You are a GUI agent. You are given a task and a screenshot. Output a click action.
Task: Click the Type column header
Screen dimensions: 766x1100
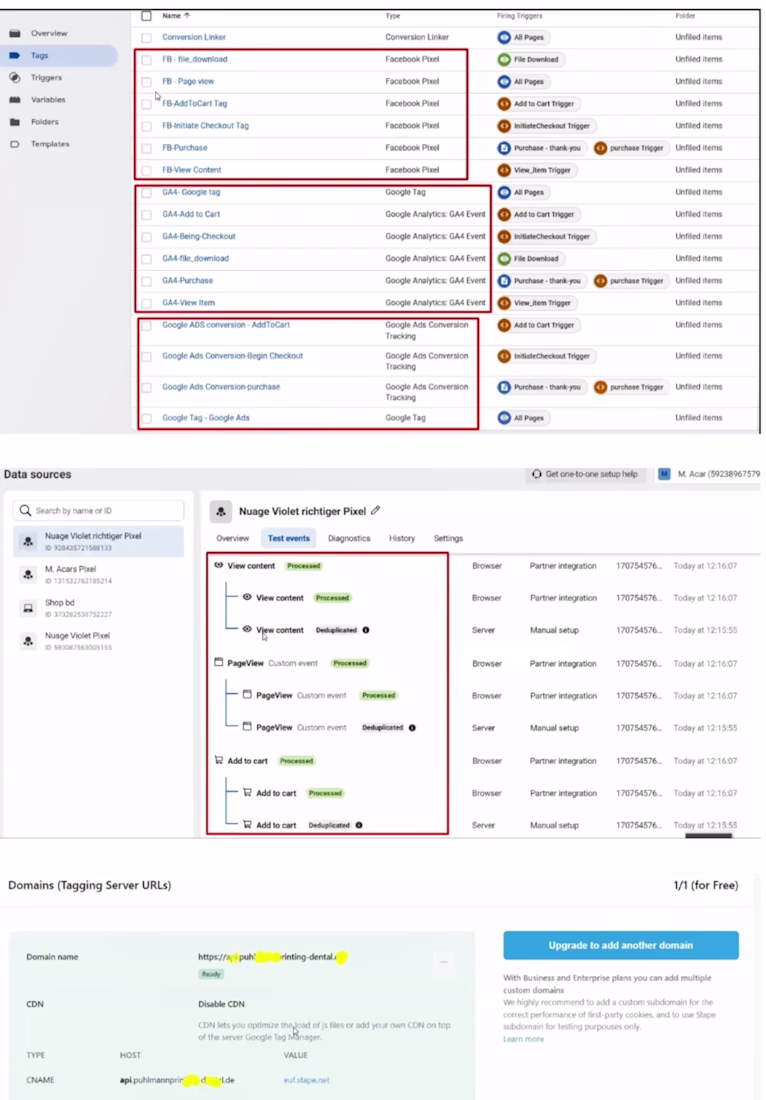[393, 15]
